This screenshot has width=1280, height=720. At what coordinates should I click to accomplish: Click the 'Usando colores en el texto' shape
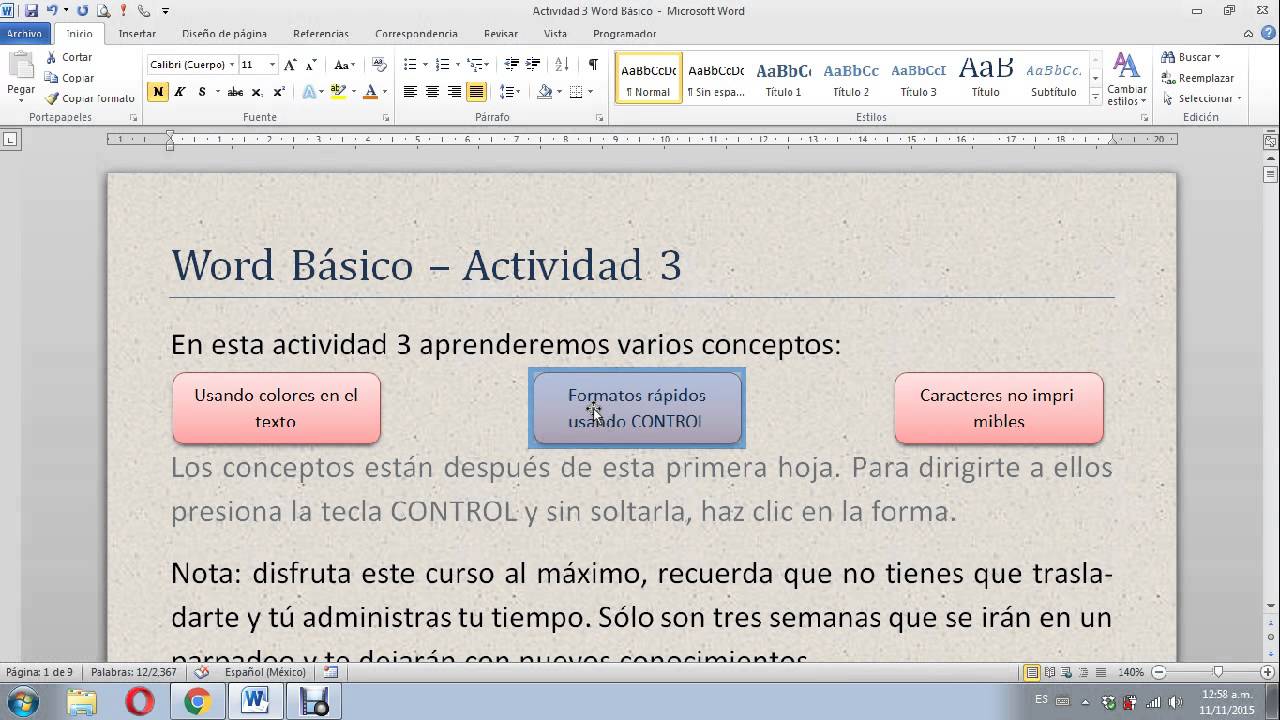pyautogui.click(x=276, y=408)
